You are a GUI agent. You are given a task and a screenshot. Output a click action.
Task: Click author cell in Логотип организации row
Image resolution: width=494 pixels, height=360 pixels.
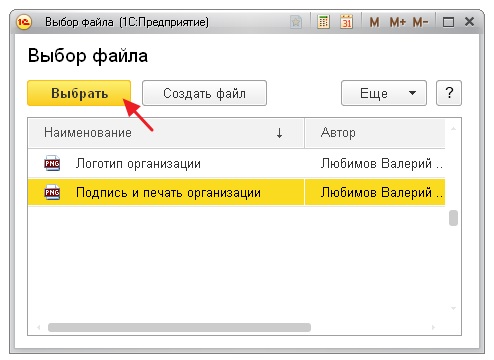(x=375, y=163)
